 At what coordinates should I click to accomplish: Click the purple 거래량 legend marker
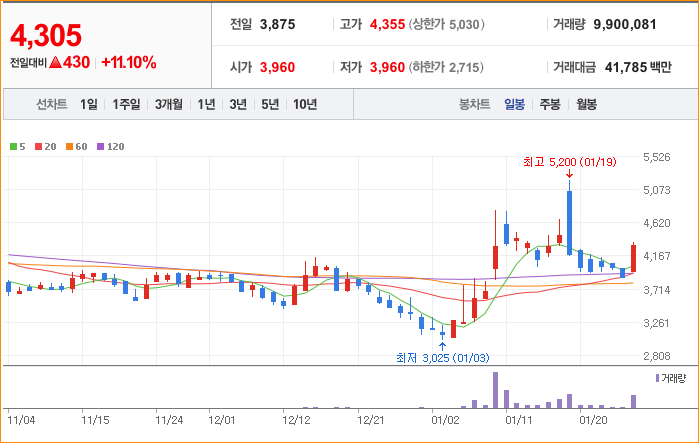(x=657, y=378)
